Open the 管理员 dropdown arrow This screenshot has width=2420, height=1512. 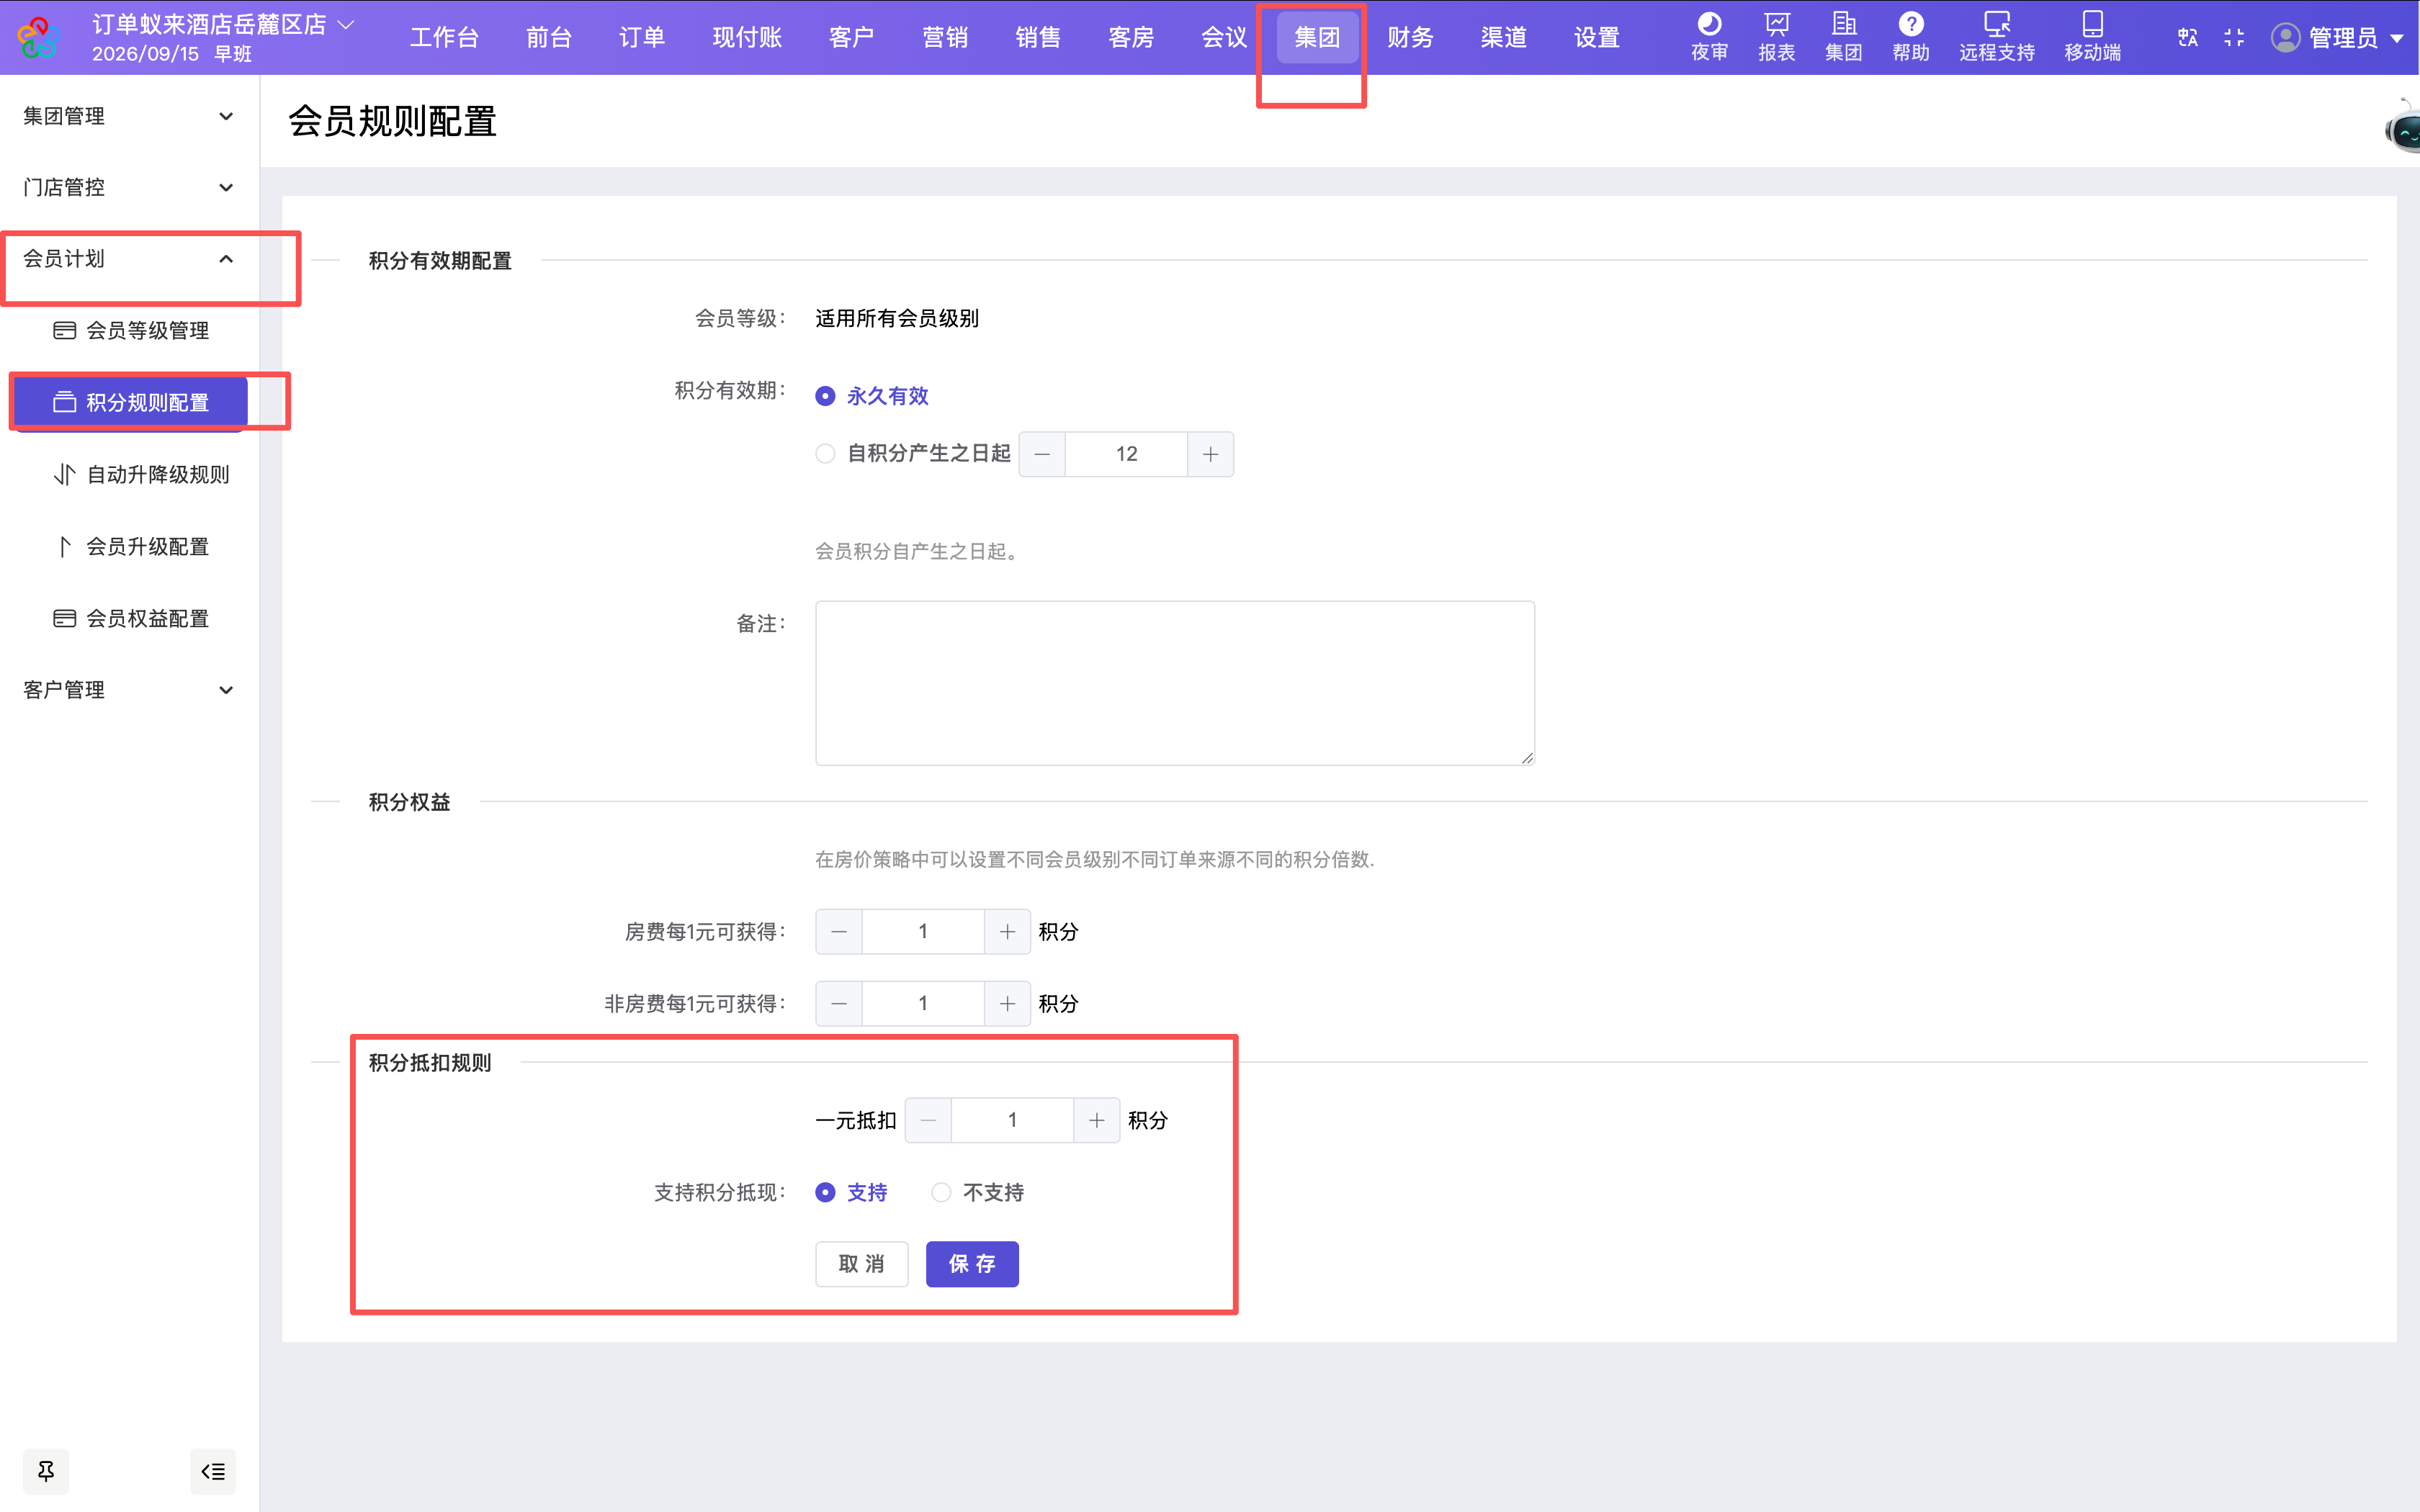[x=2397, y=39]
